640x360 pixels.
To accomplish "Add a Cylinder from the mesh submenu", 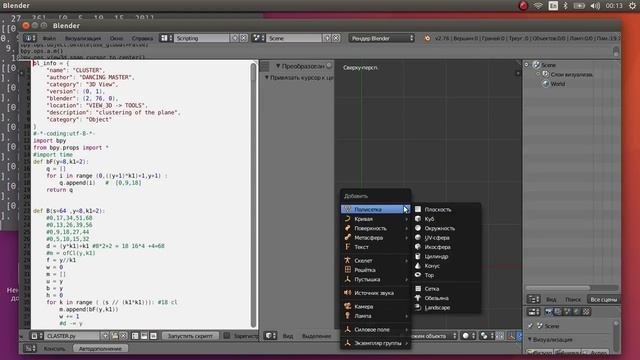I will (x=446, y=256).
